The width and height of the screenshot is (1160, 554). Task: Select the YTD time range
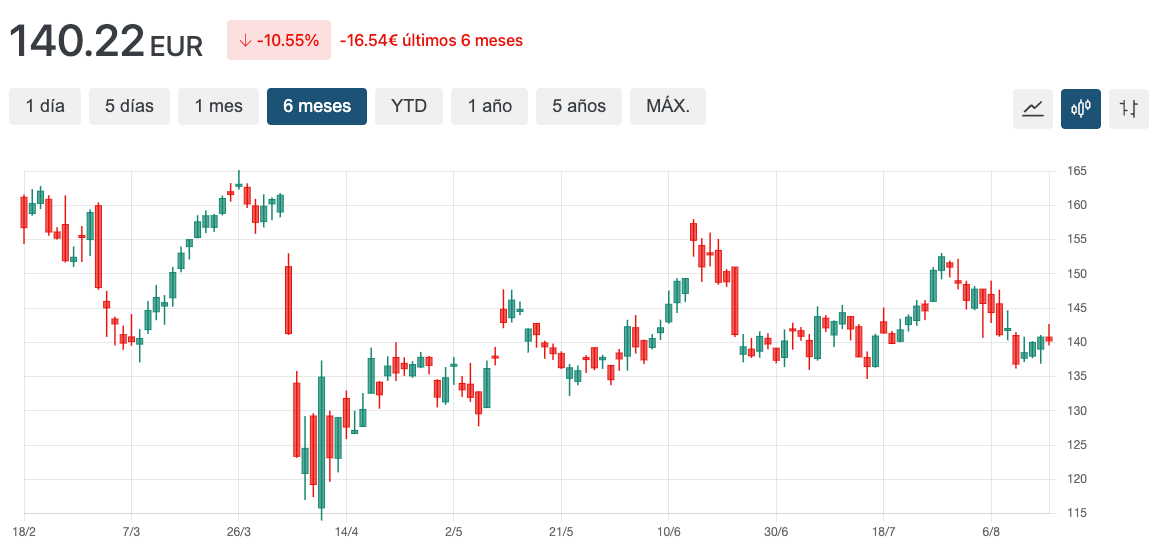(409, 107)
